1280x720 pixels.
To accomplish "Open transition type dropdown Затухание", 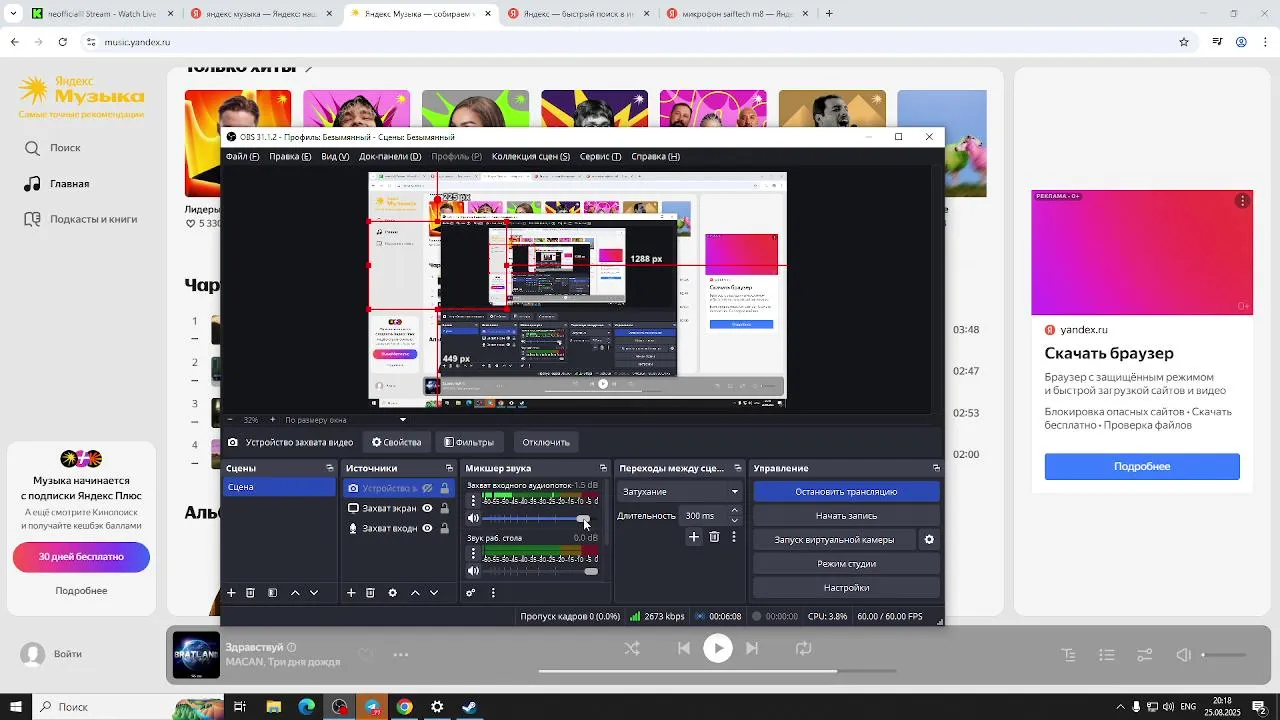I will pyautogui.click(x=680, y=491).
